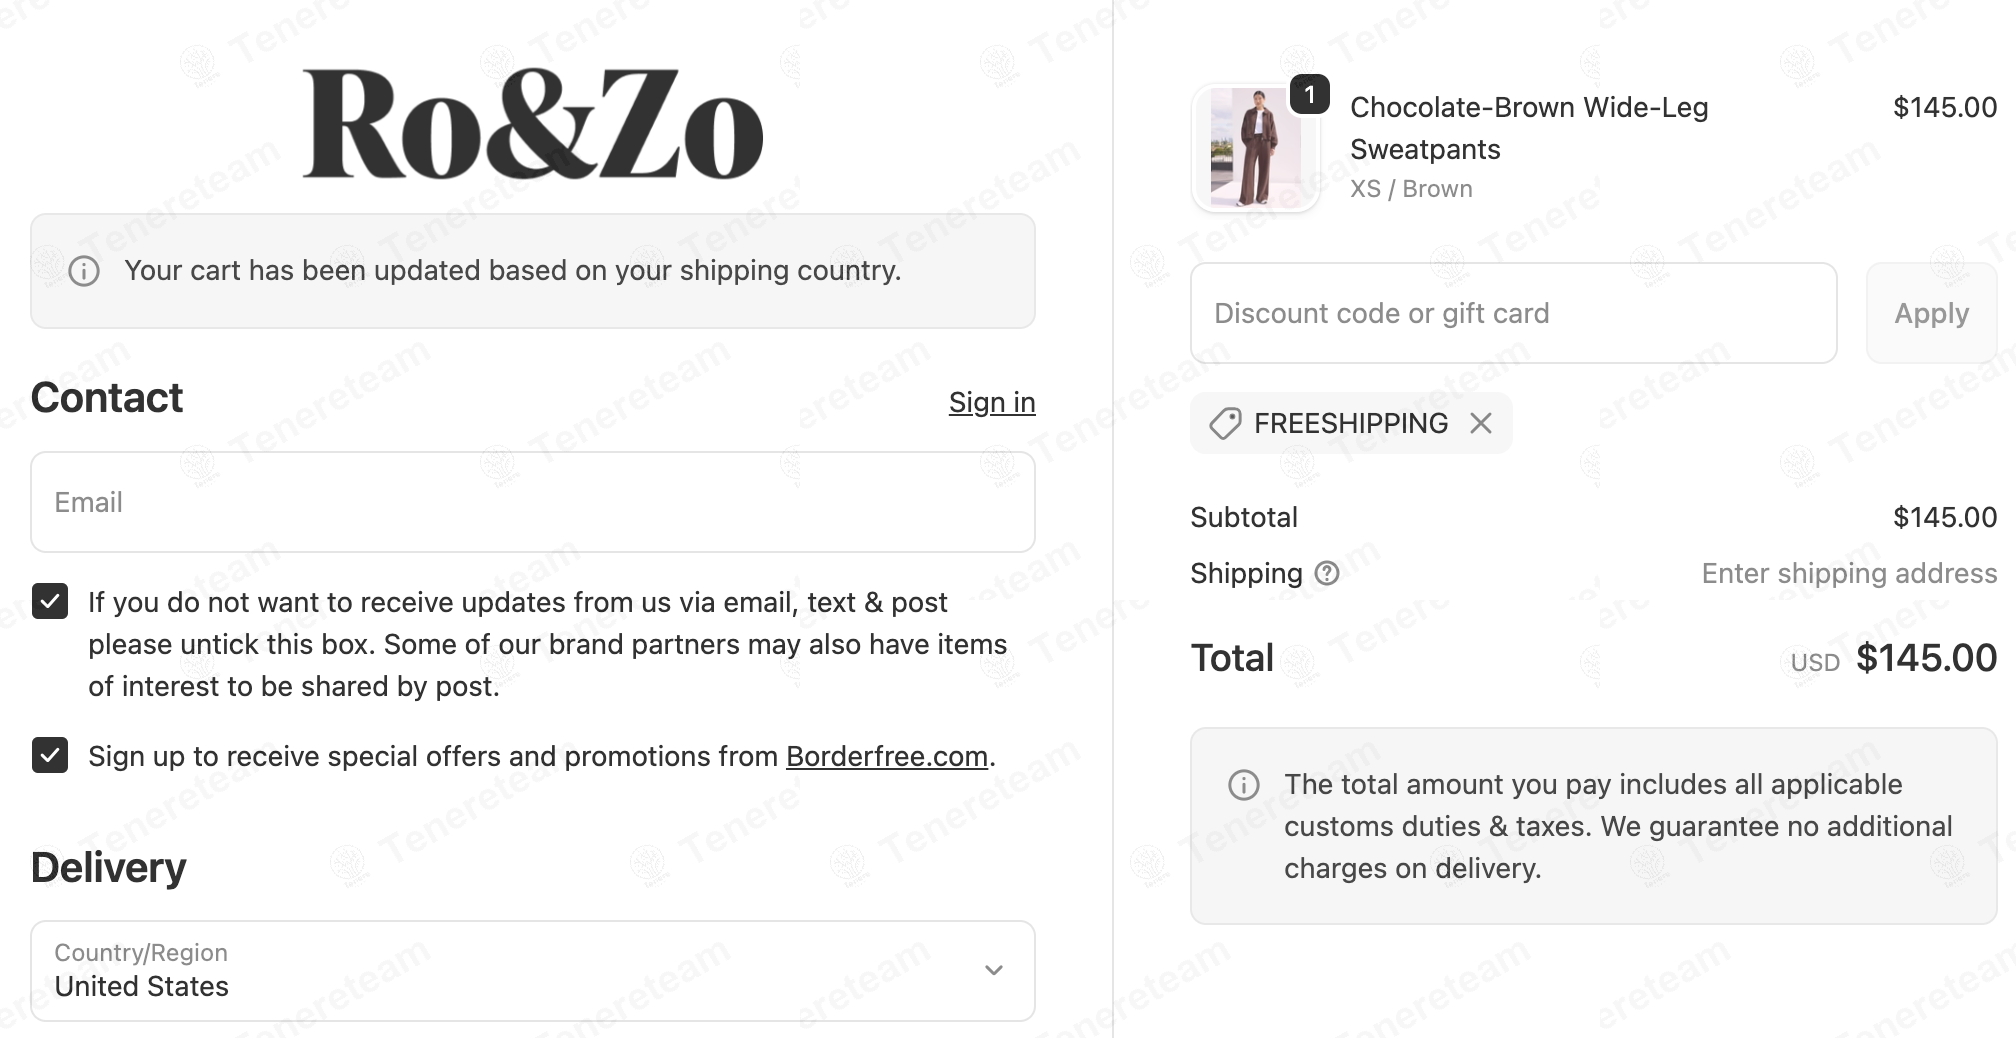Follow the Borderfree.com link

point(886,757)
